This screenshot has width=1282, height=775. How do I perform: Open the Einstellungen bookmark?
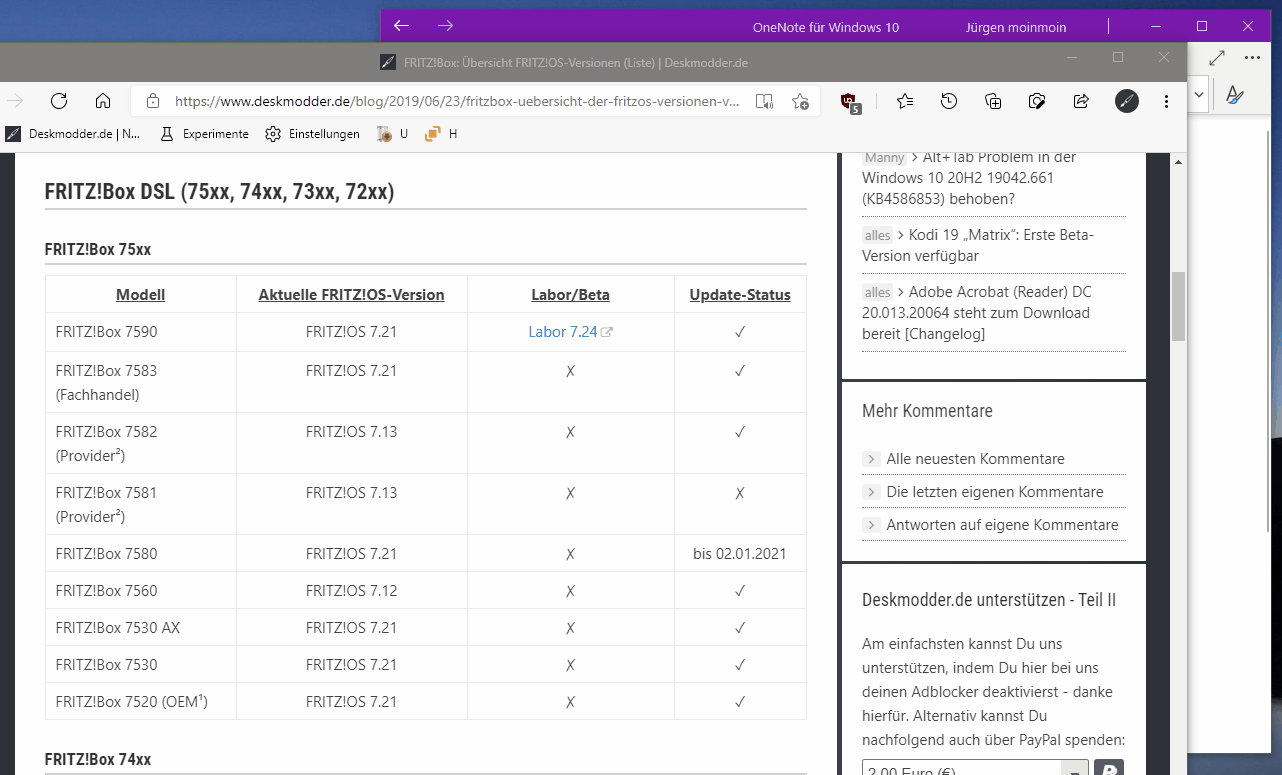(x=312, y=134)
